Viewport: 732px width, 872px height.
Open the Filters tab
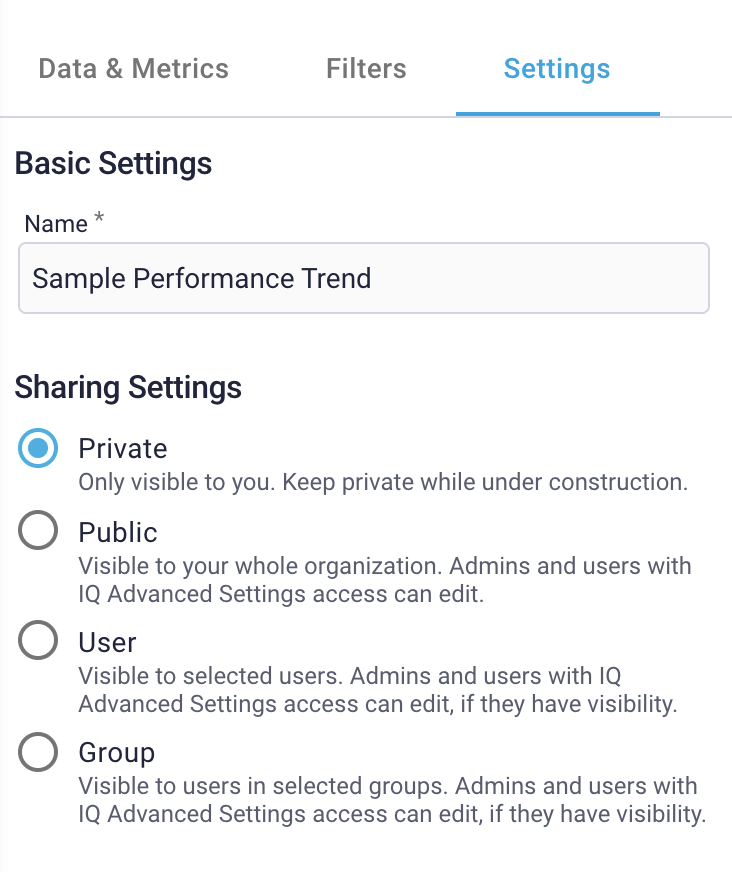[366, 69]
